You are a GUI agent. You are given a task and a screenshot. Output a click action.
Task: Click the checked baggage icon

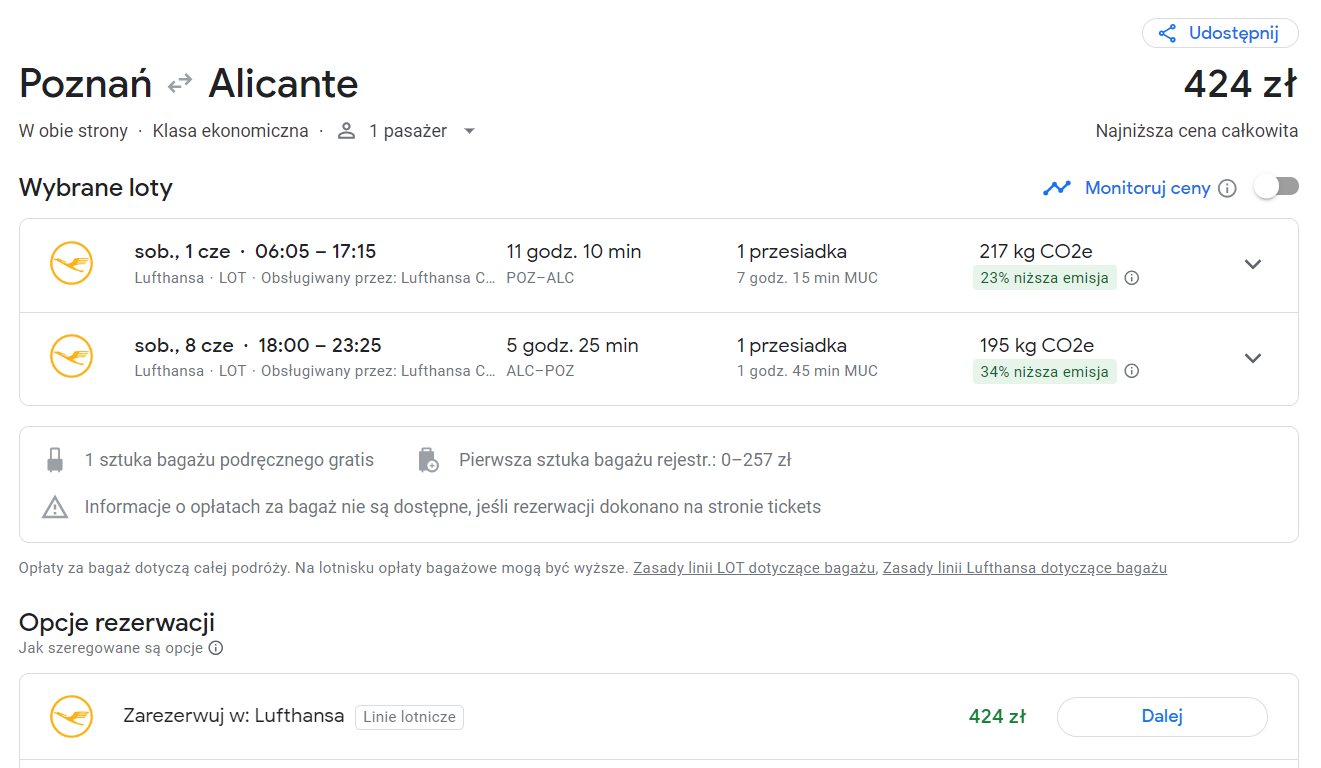428,460
